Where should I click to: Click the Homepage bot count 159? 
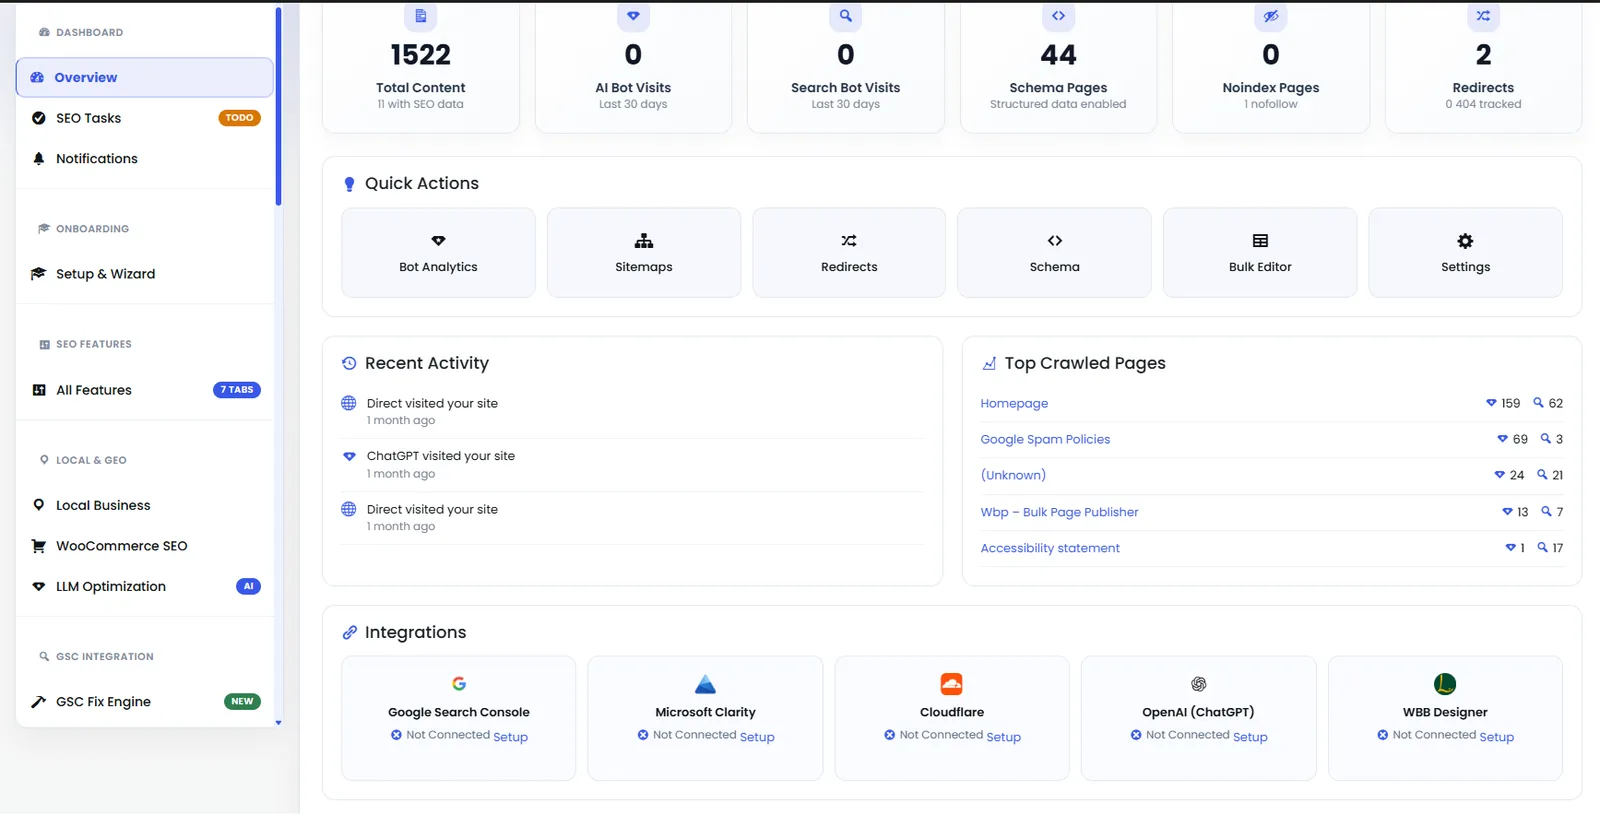(1510, 404)
